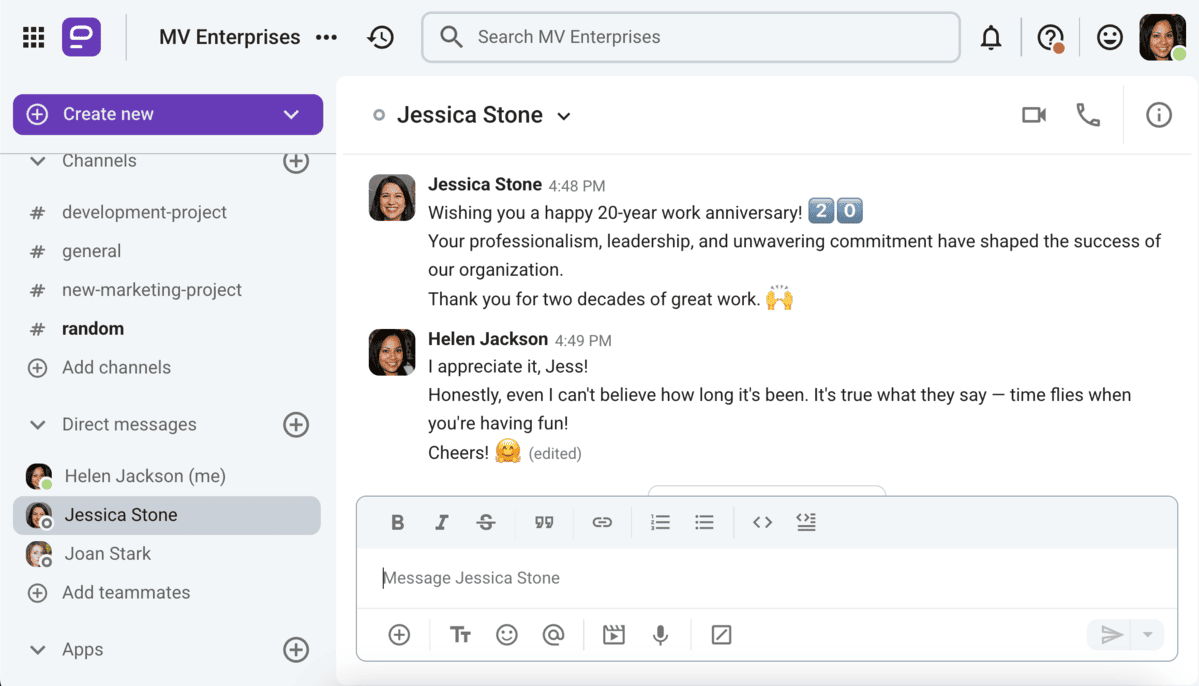Open the MV Enterprises workspace options menu

[327, 37]
